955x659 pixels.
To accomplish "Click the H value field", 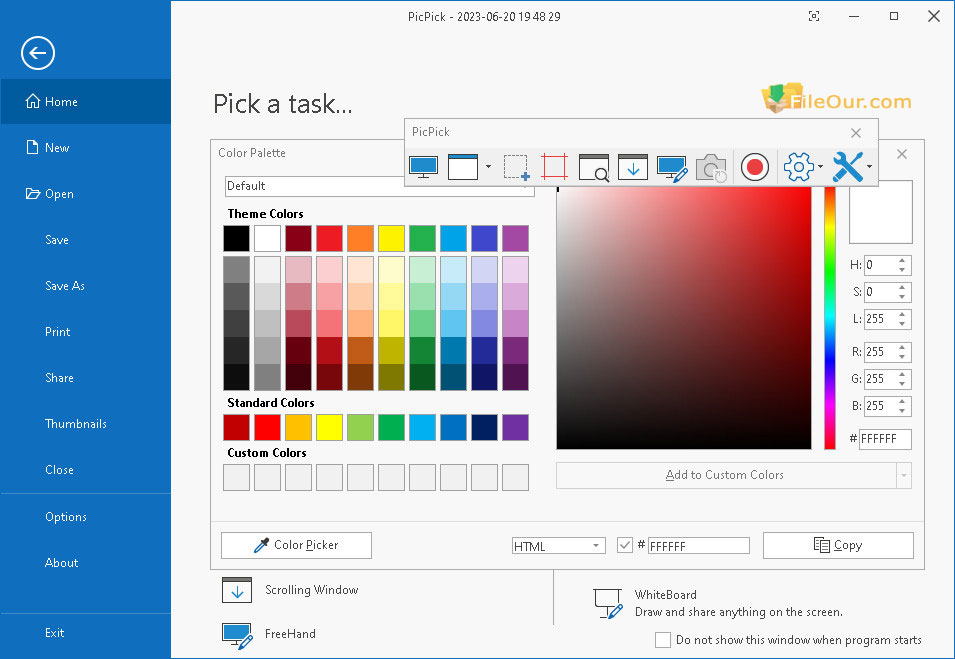I will (x=880, y=265).
